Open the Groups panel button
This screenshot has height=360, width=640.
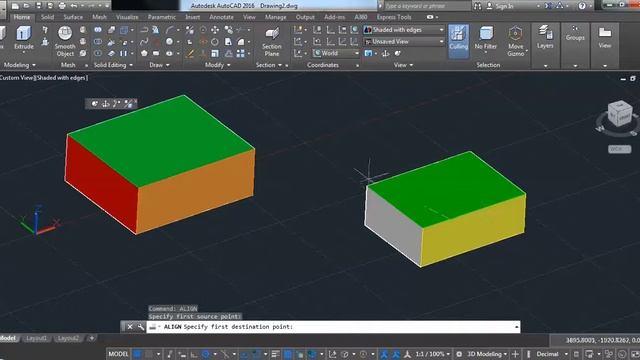tap(575, 34)
